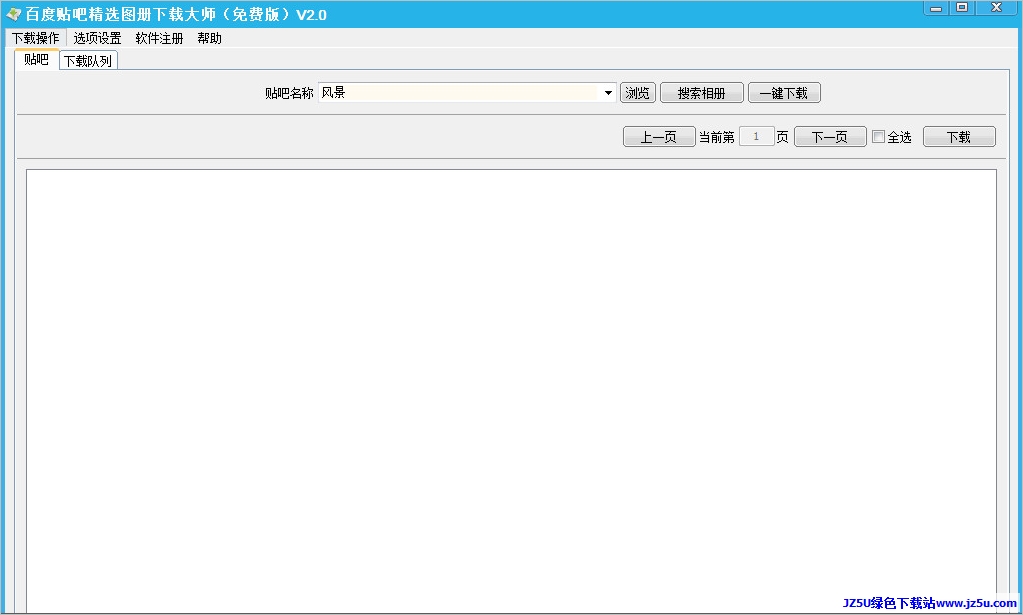
Task: Toggle the 全选 checkbox
Action: [x=878, y=136]
